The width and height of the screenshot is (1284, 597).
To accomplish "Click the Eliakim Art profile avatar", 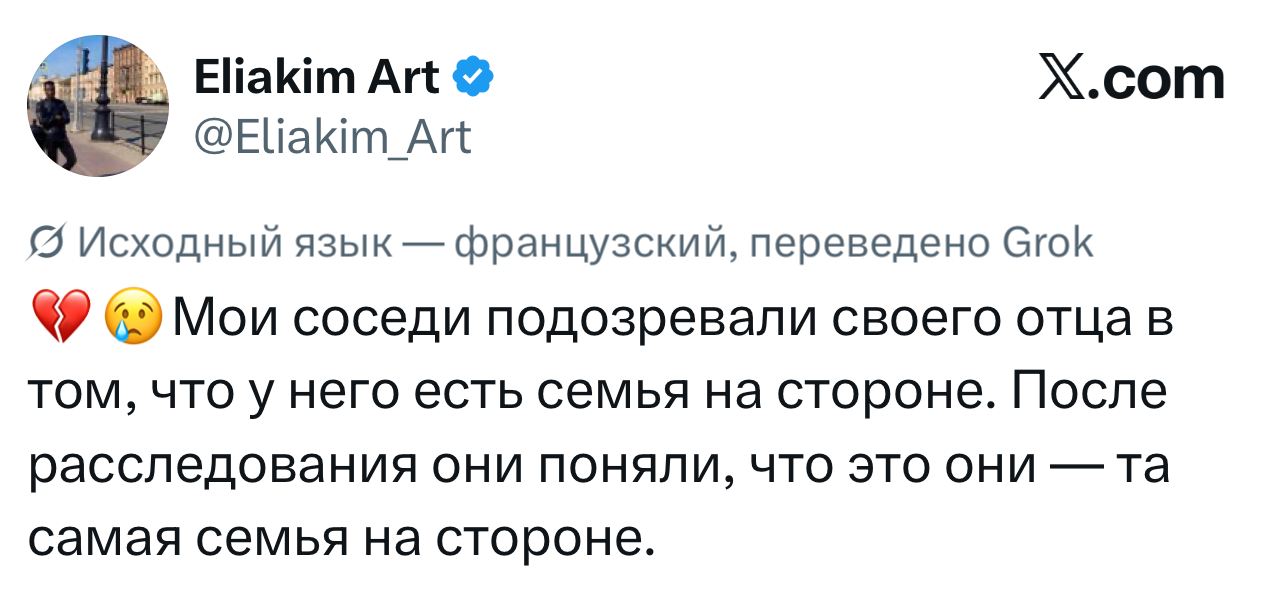I will point(97,105).
